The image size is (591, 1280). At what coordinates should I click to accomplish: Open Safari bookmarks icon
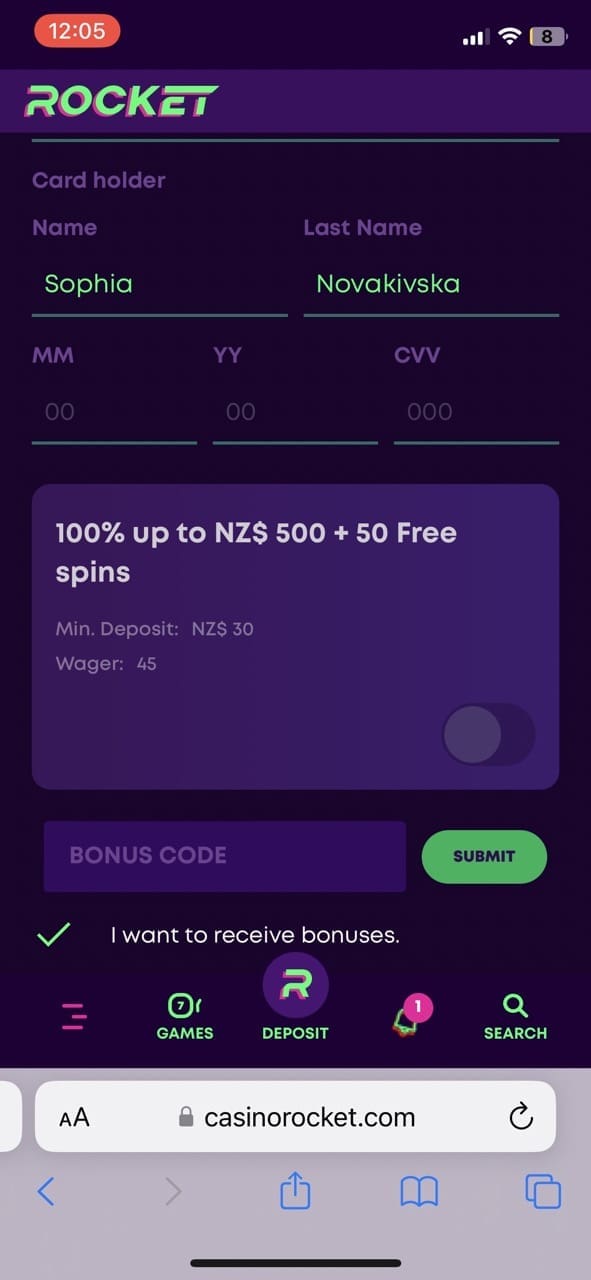pyautogui.click(x=419, y=1191)
